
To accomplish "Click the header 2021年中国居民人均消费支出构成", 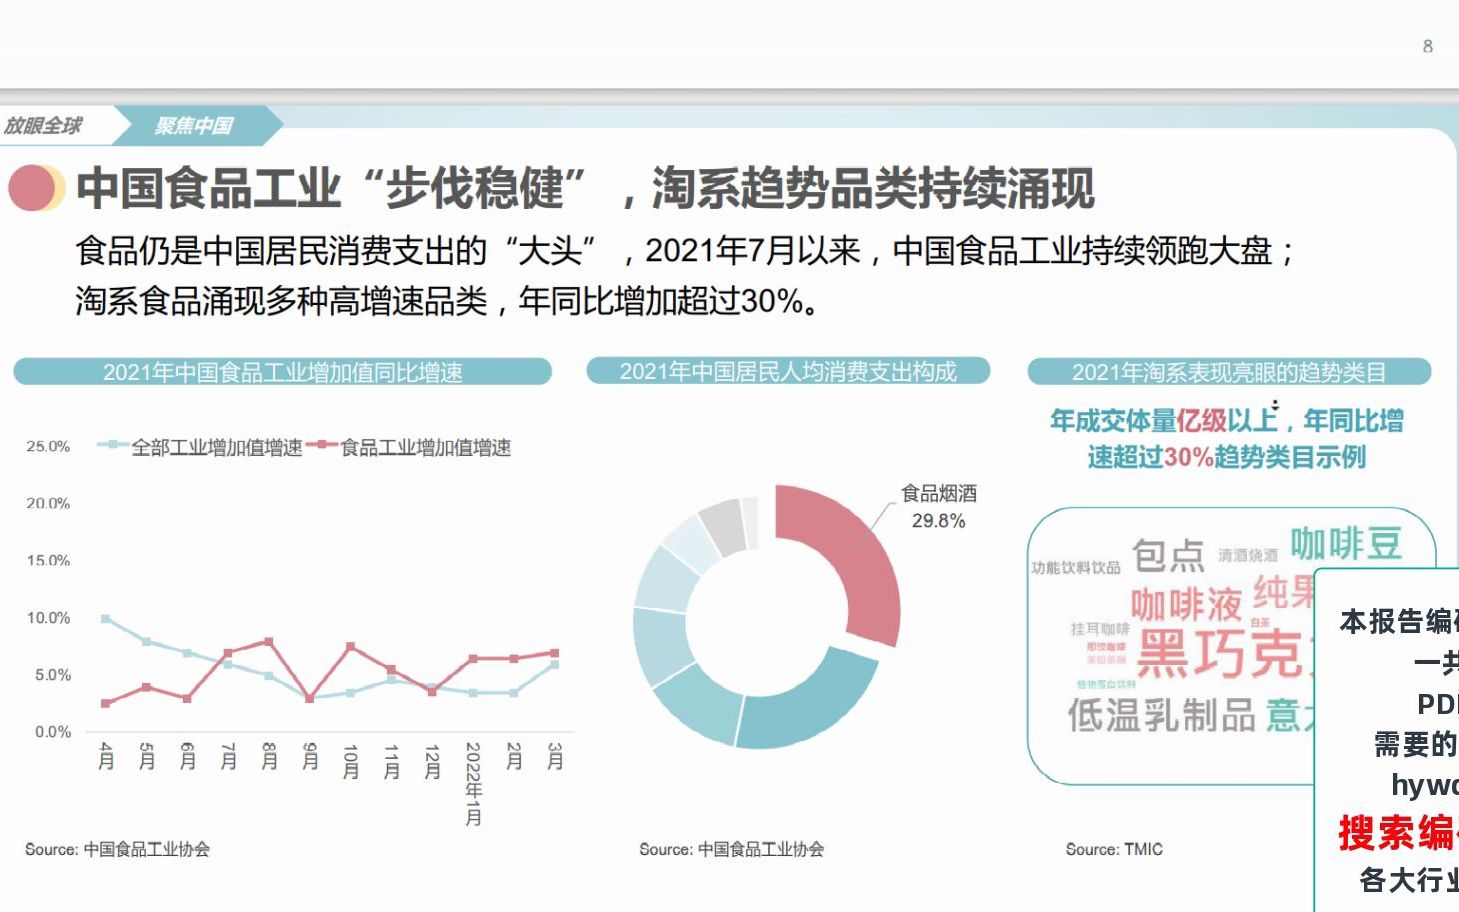I will point(788,372).
